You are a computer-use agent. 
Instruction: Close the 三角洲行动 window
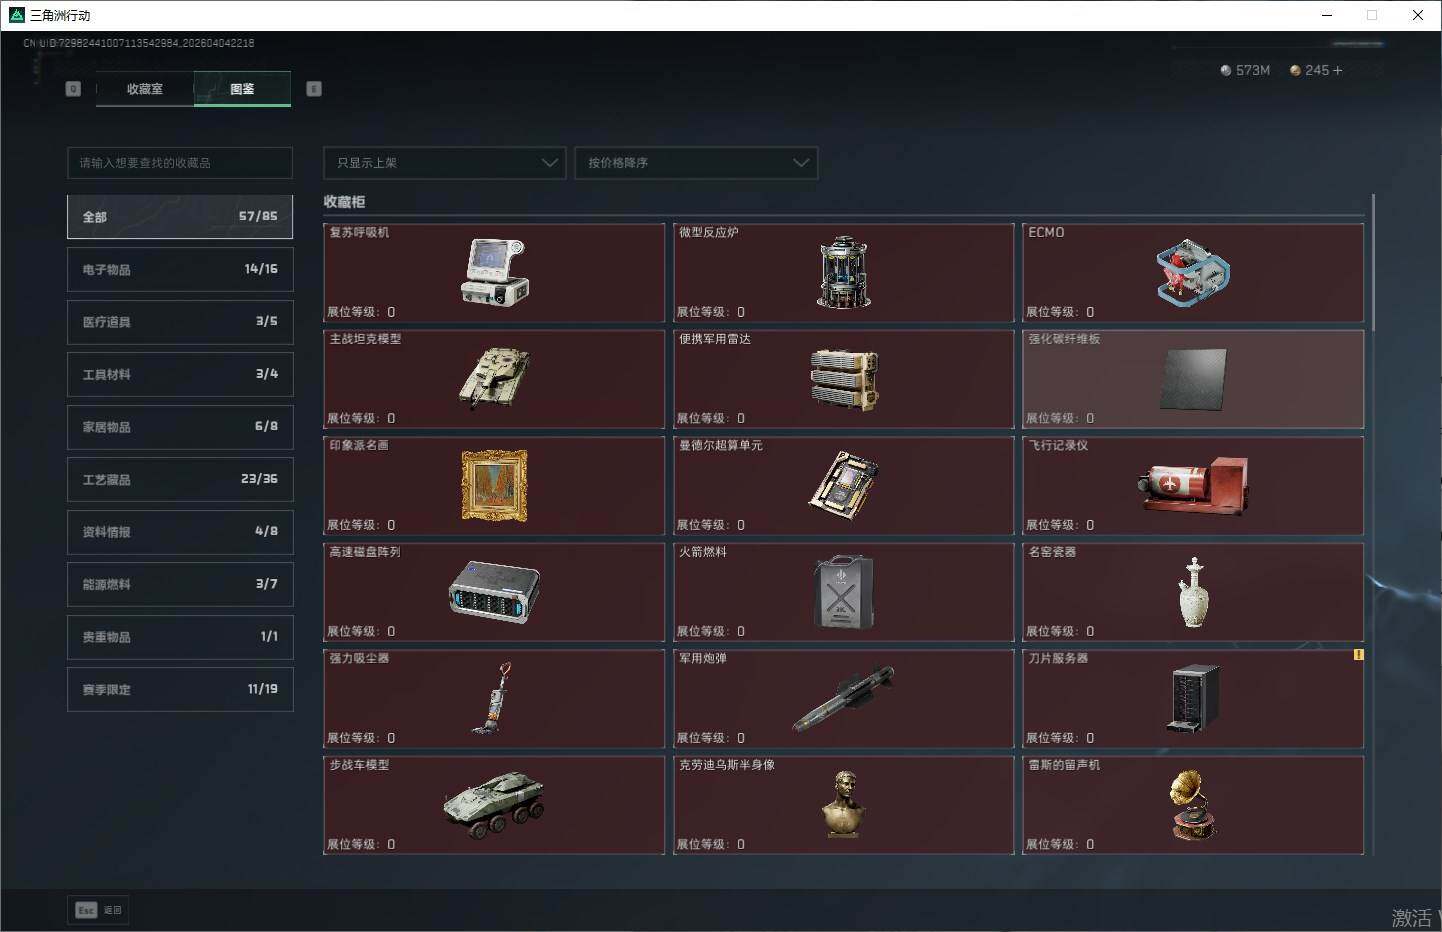[1417, 15]
